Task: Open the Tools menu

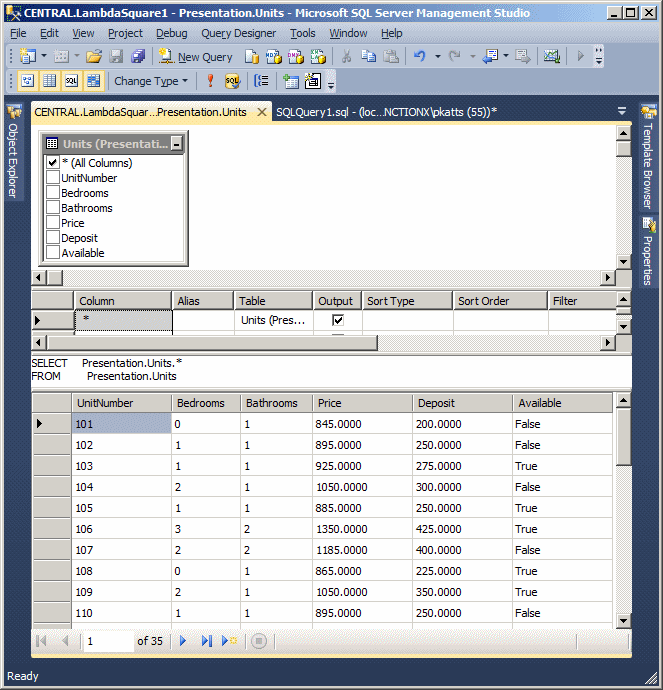Action: pos(303,33)
